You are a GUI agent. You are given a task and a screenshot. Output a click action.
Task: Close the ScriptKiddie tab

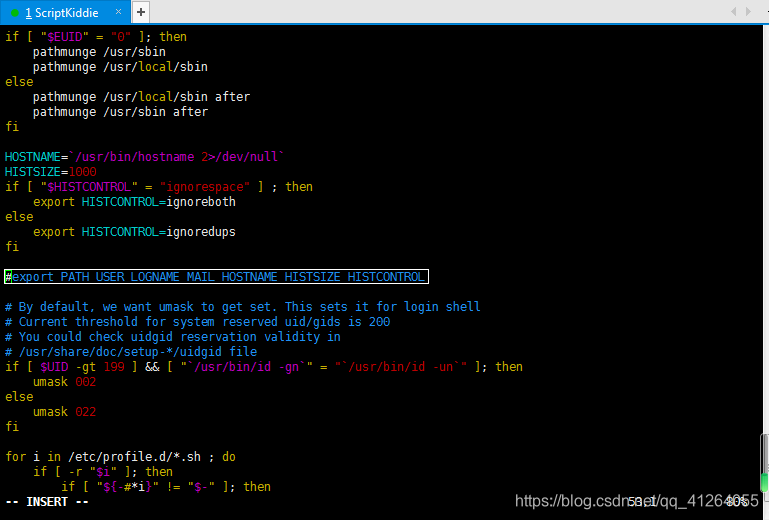[x=118, y=12]
